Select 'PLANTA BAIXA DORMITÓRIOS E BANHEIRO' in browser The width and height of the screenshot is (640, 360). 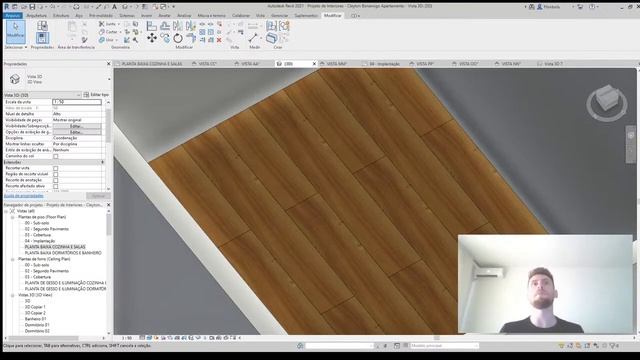click(x=63, y=253)
